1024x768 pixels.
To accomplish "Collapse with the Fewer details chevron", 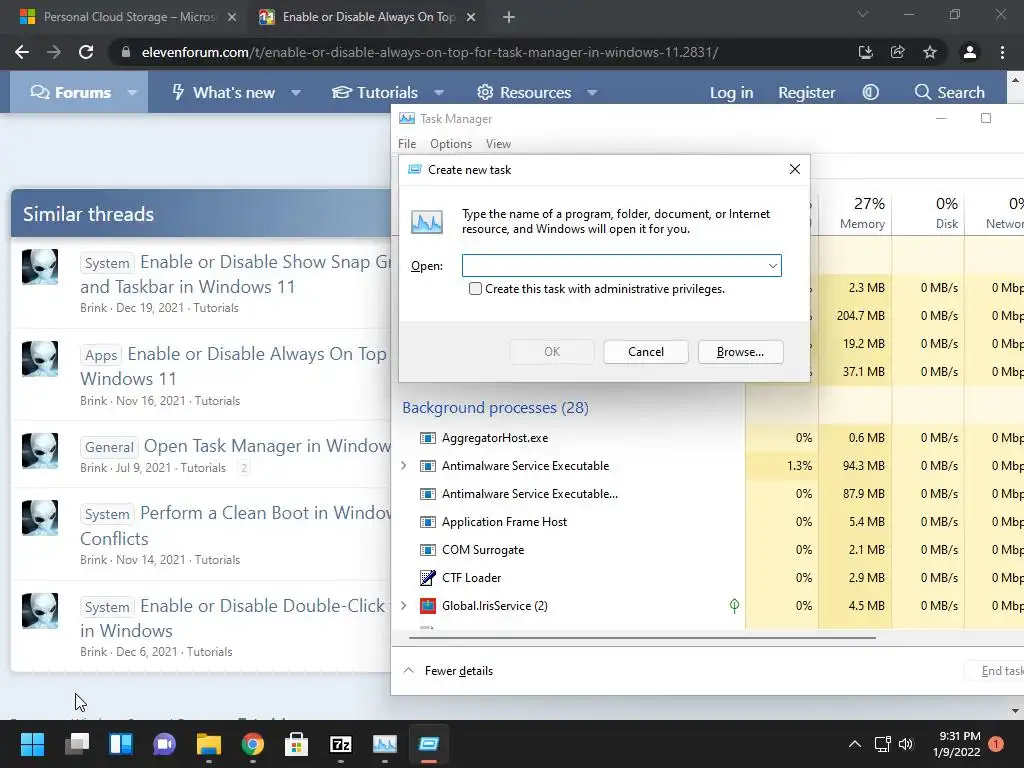I will (409, 671).
